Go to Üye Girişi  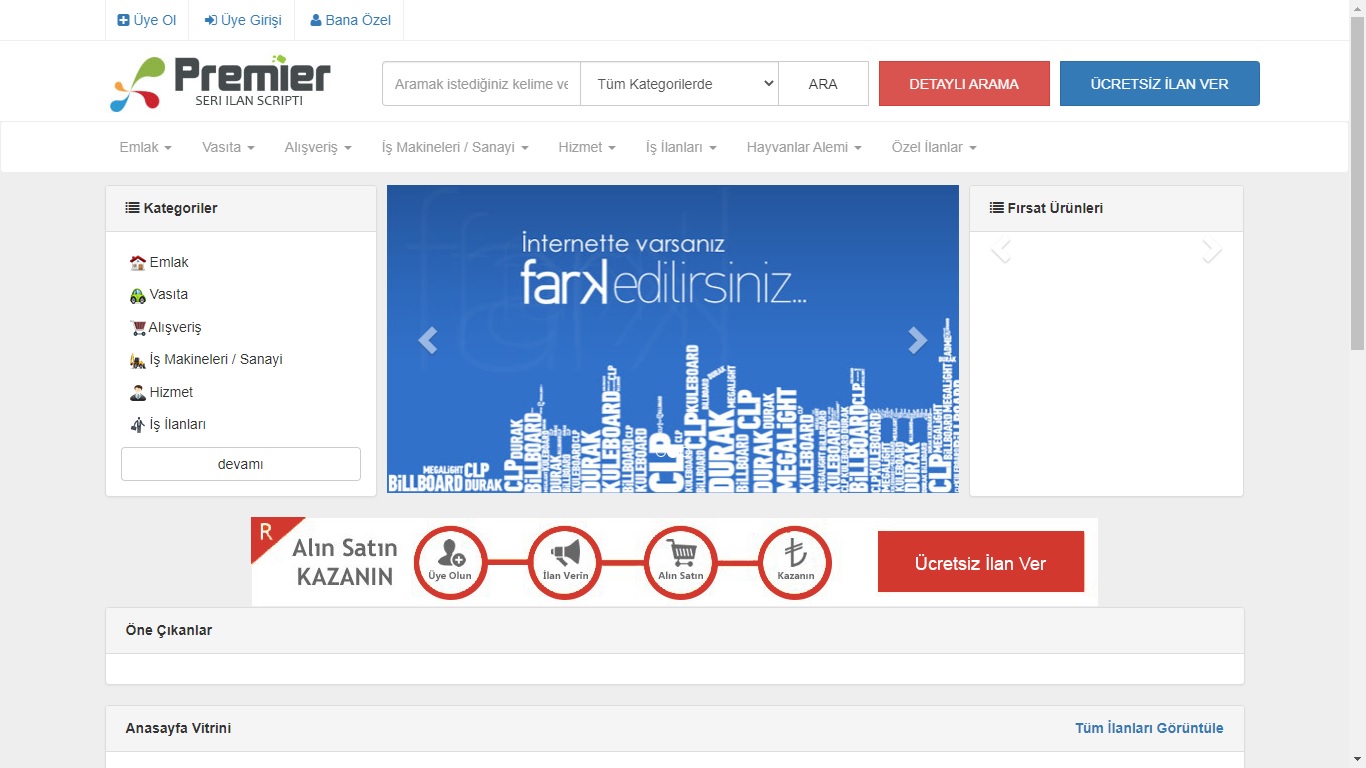click(x=241, y=19)
